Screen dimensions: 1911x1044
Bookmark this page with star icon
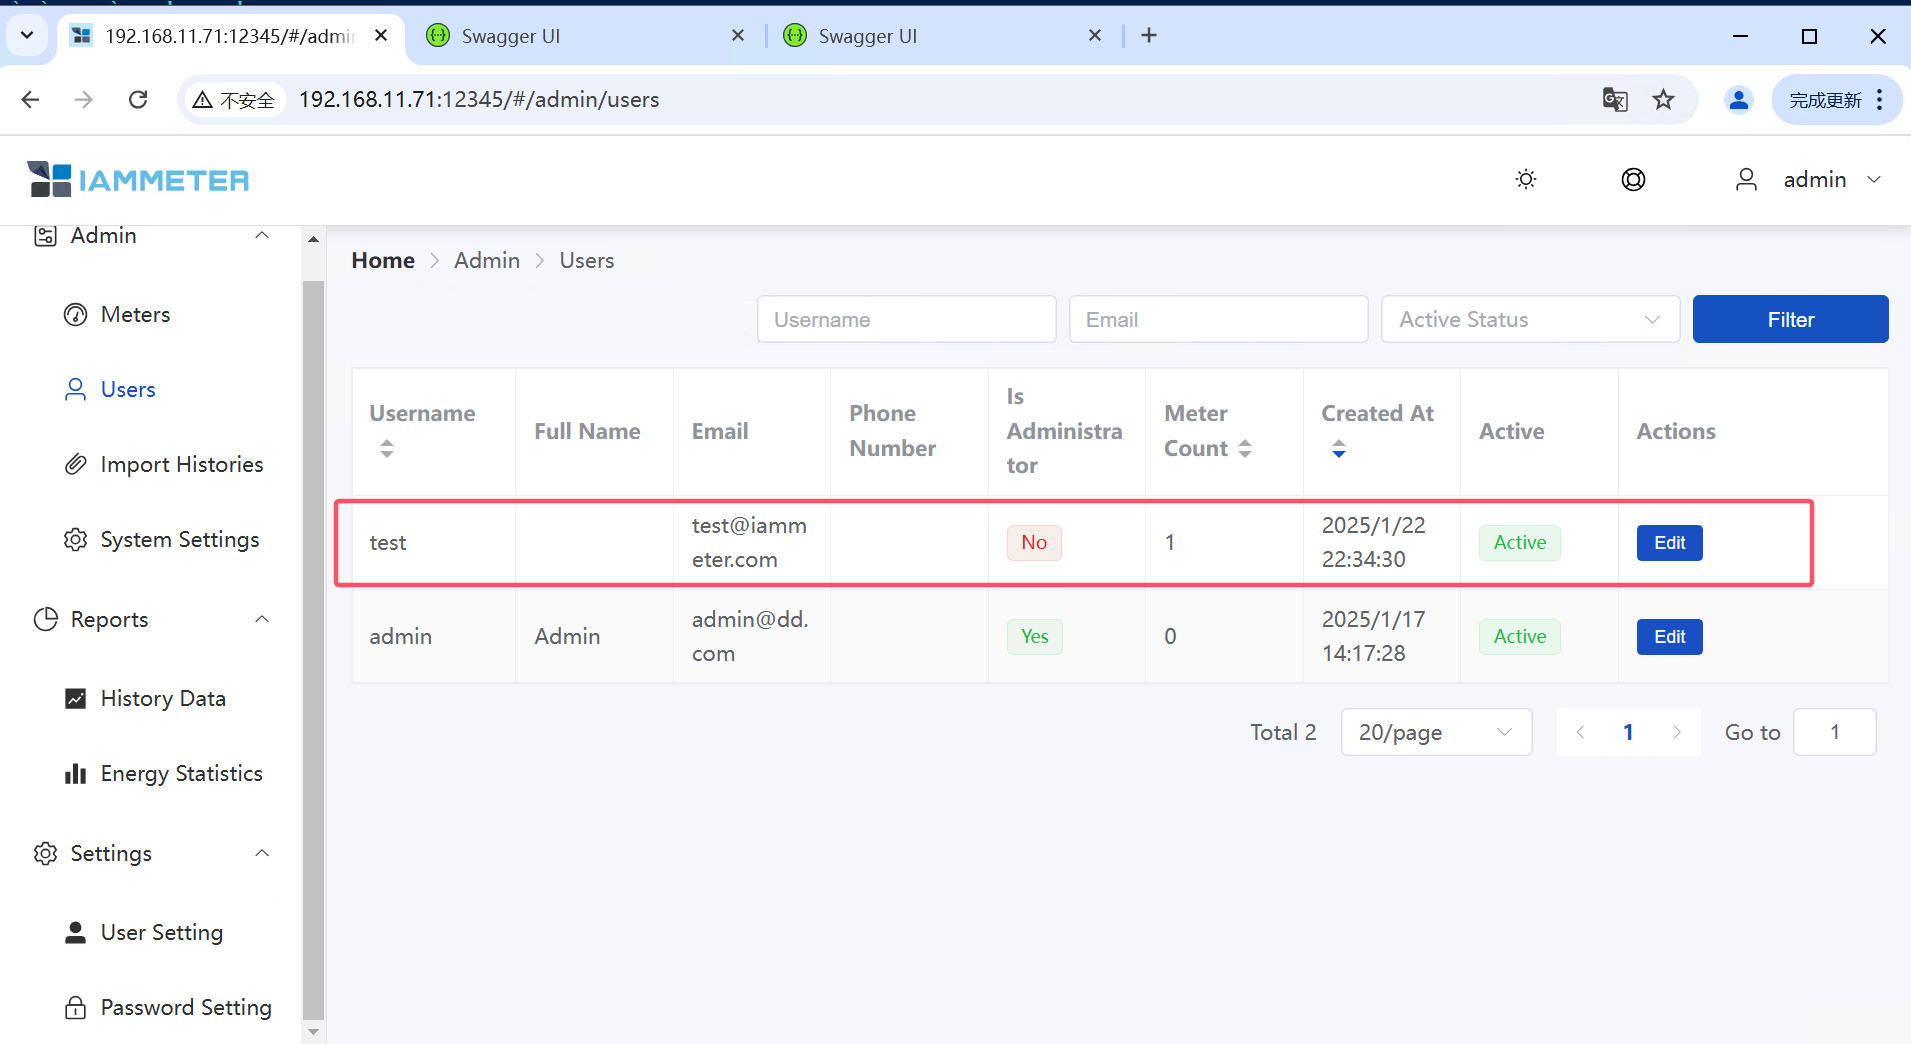pyautogui.click(x=1664, y=100)
